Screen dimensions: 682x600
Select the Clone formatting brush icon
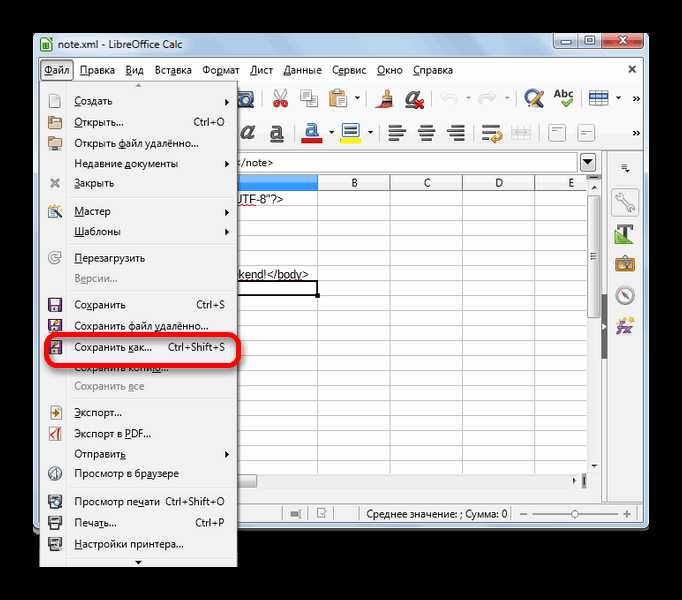[x=384, y=98]
